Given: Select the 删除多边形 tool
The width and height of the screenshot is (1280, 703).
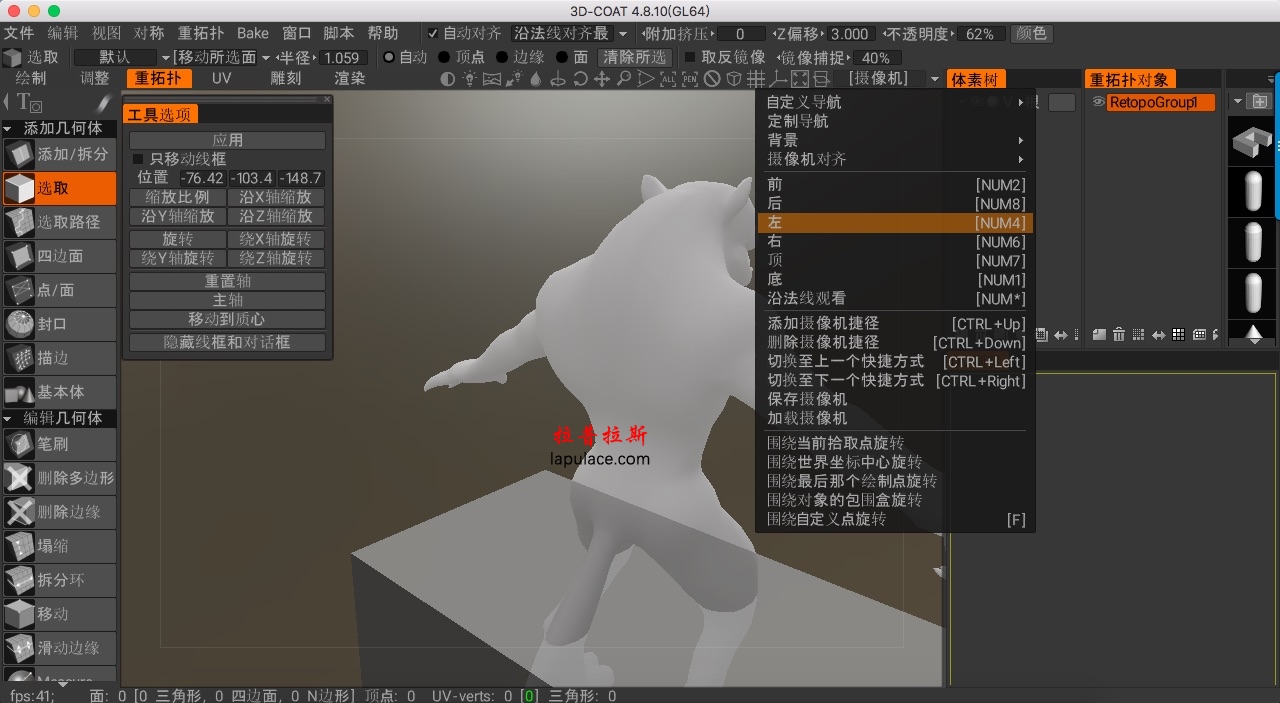Looking at the screenshot, I should [x=59, y=478].
